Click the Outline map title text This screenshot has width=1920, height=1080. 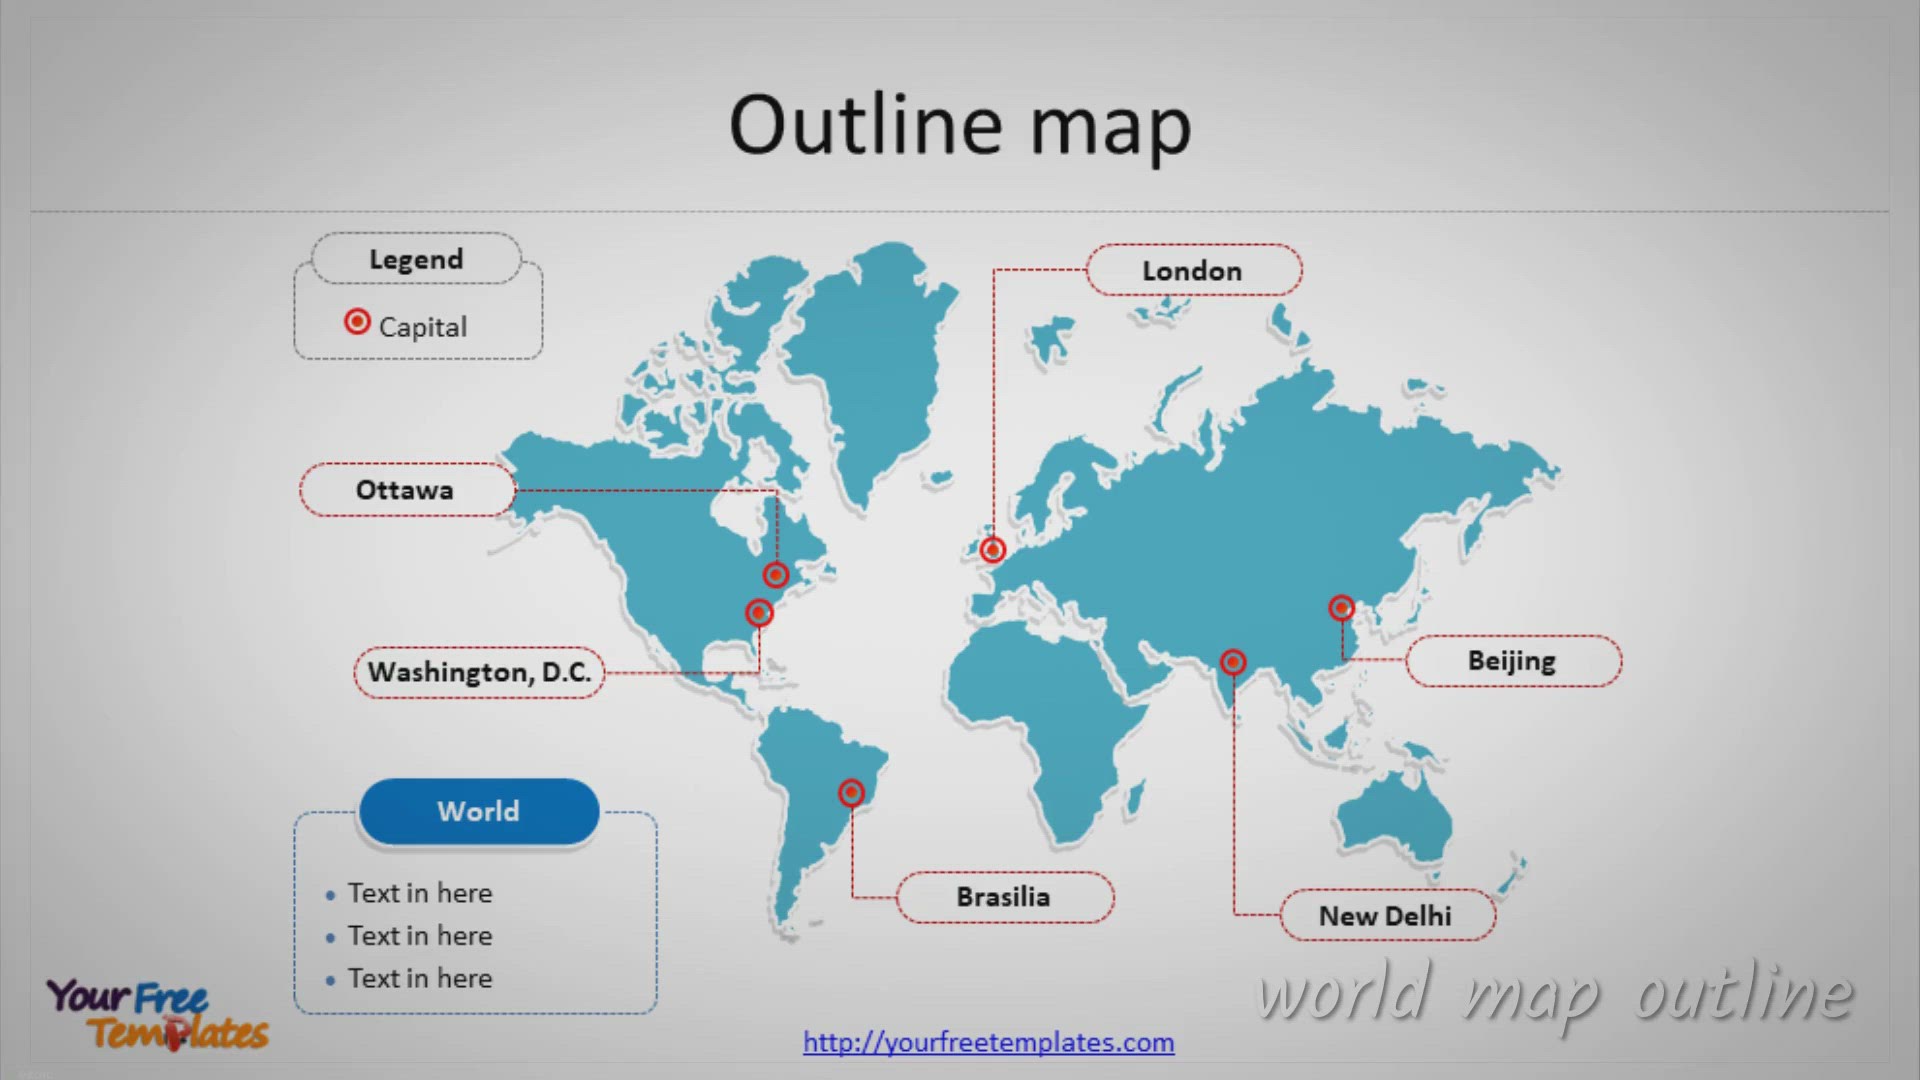coord(960,125)
